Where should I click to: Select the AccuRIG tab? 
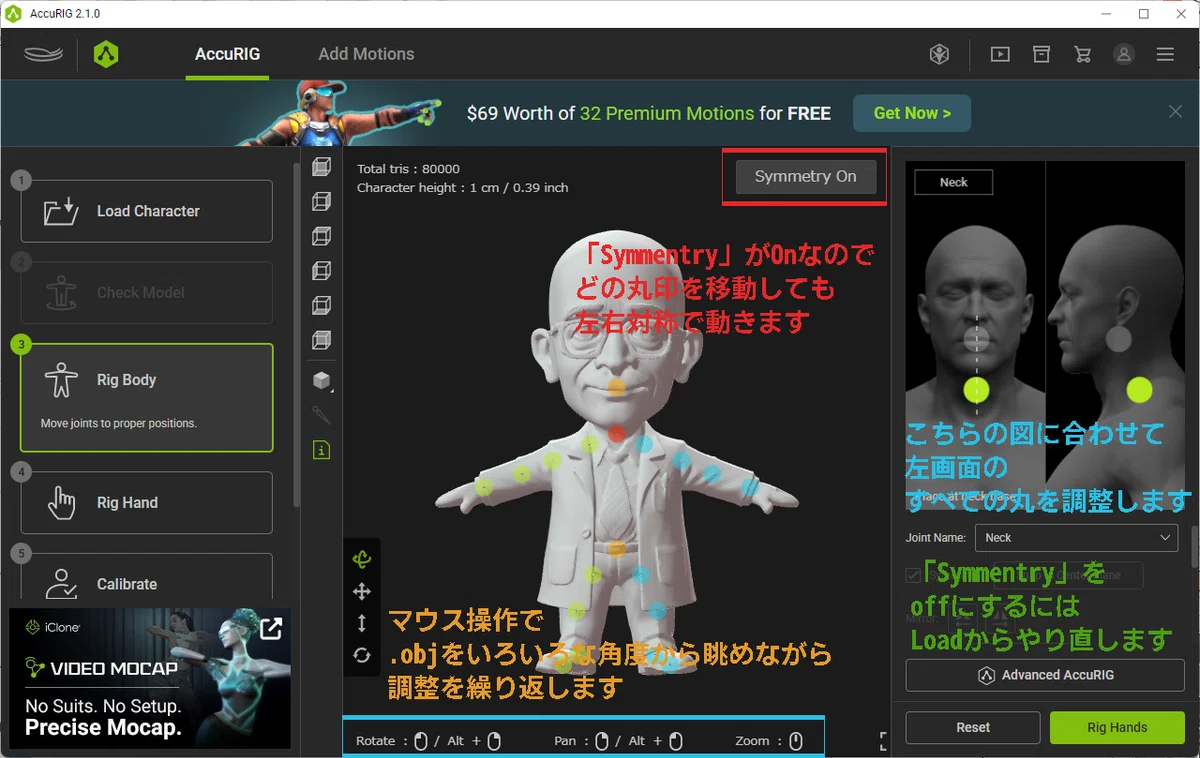point(227,54)
